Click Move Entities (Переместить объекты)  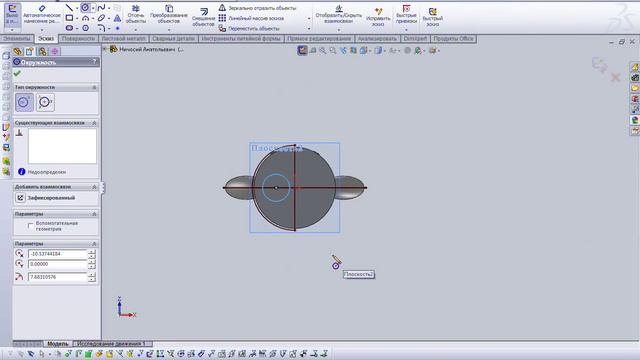(249, 29)
